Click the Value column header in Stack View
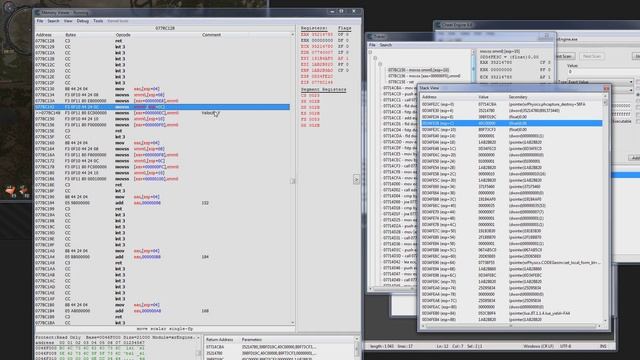This screenshot has width=640, height=360. 483,97
